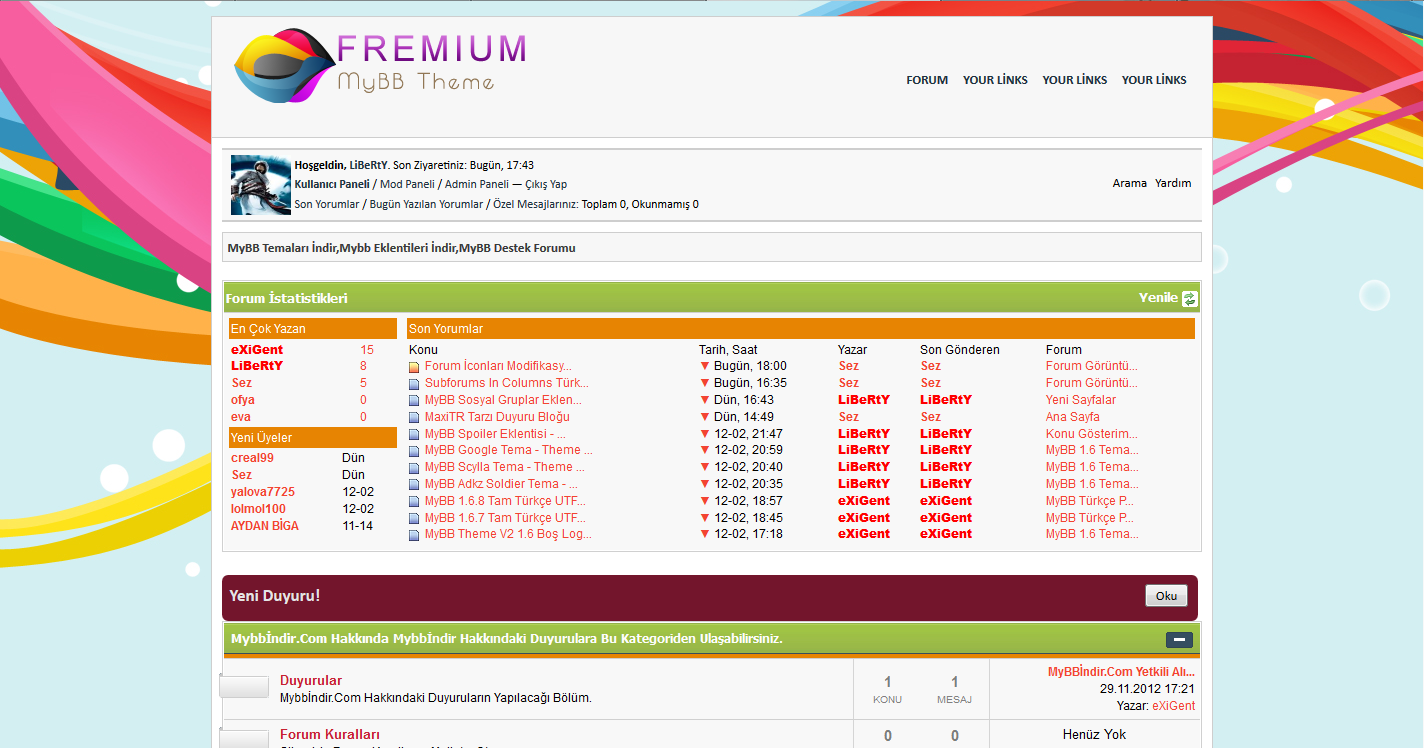Click the thread icon beside MyBB 1.6.8 Tam
This screenshot has width=1424, height=748.
pos(414,502)
